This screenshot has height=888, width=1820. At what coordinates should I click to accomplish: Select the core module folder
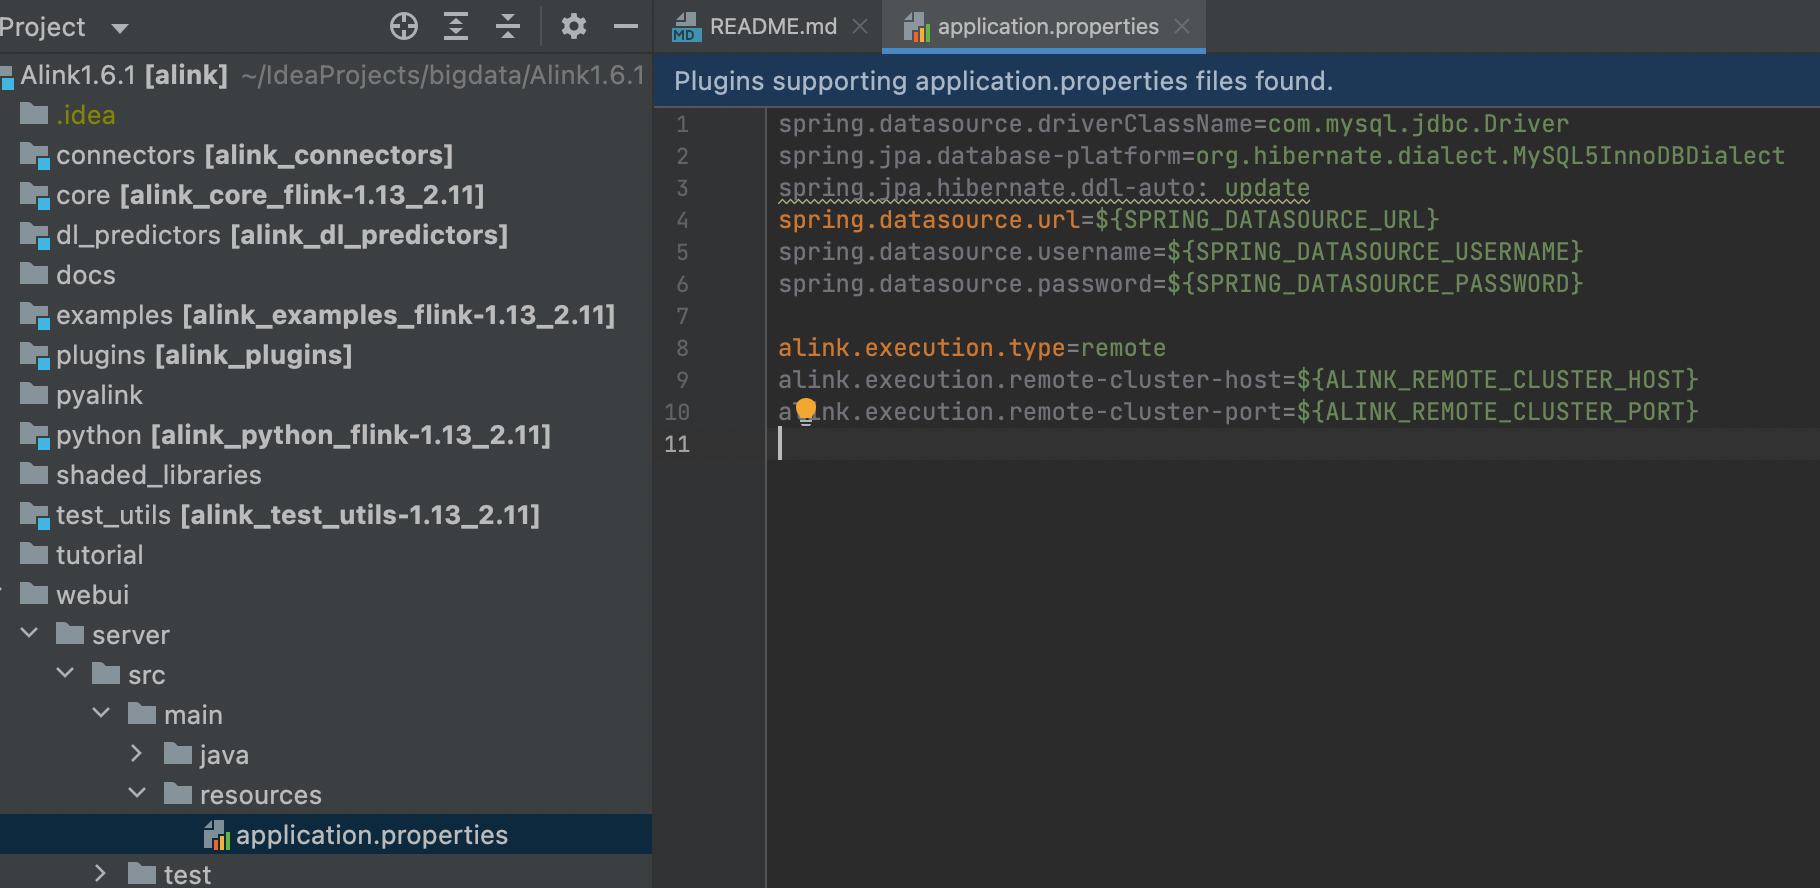[x=326, y=195]
